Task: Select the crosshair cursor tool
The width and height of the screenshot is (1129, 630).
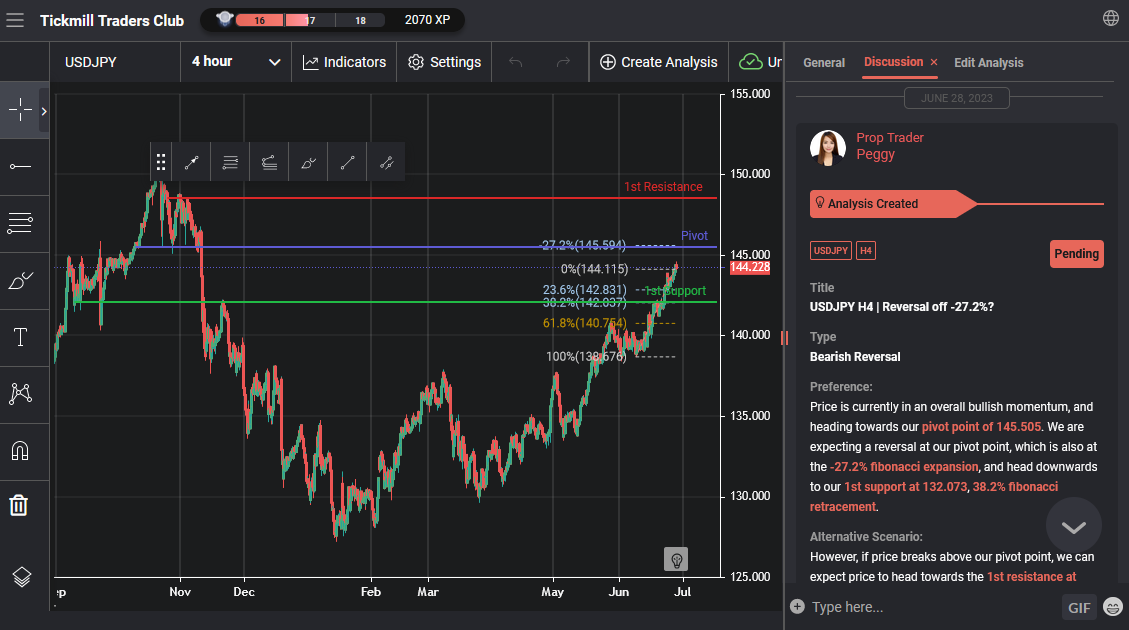Action: (x=20, y=109)
